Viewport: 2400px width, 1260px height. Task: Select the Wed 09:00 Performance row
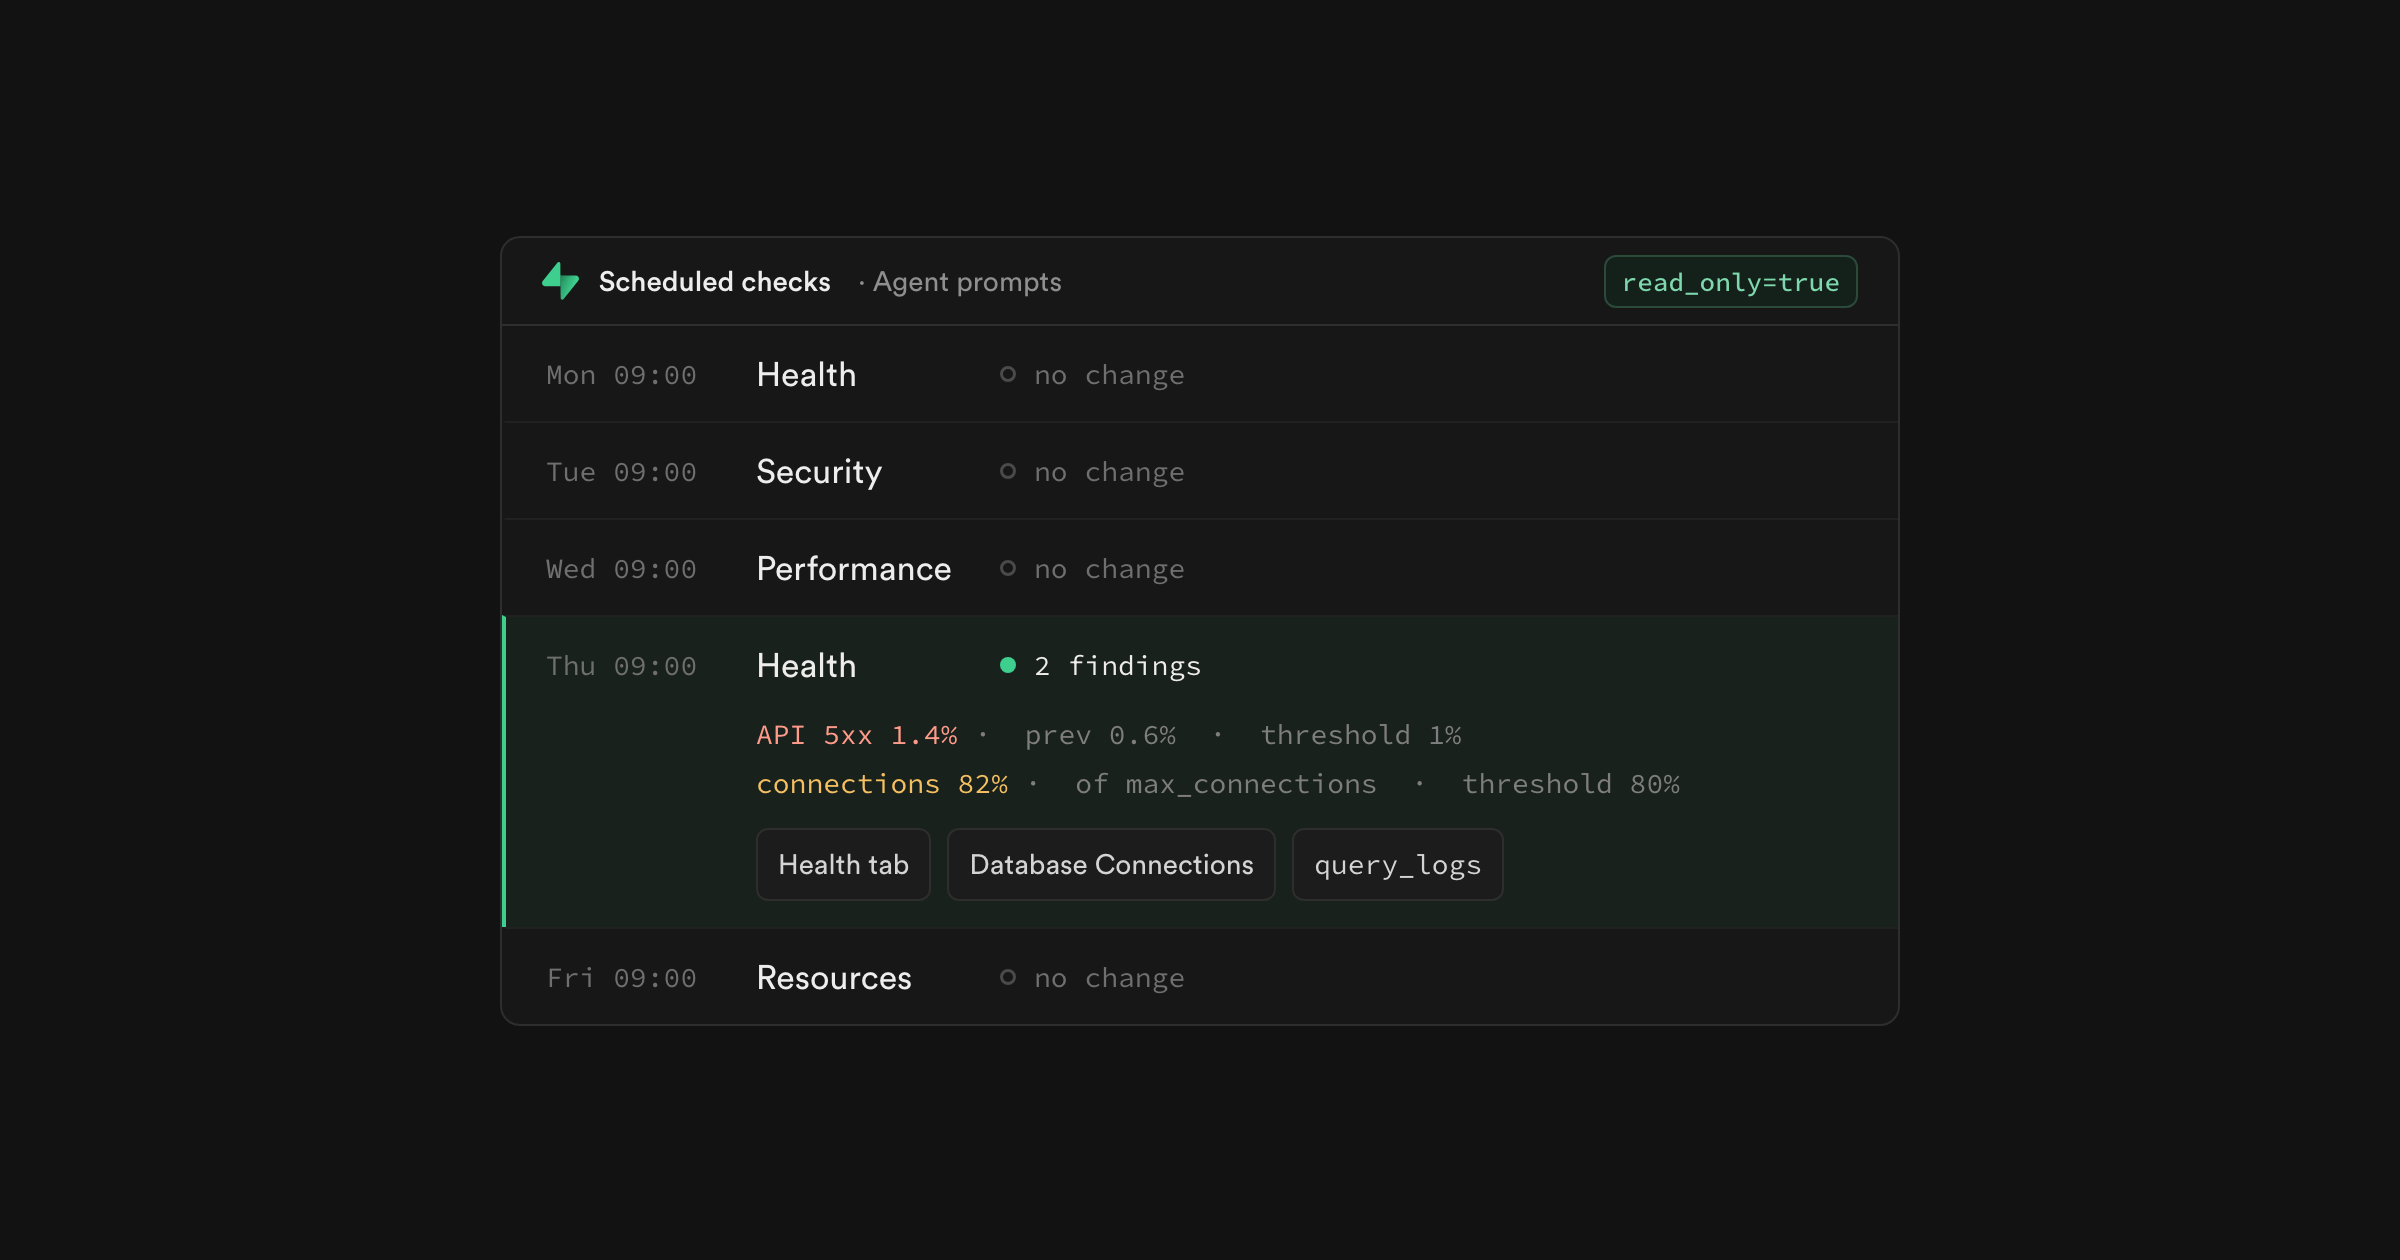[1200, 568]
